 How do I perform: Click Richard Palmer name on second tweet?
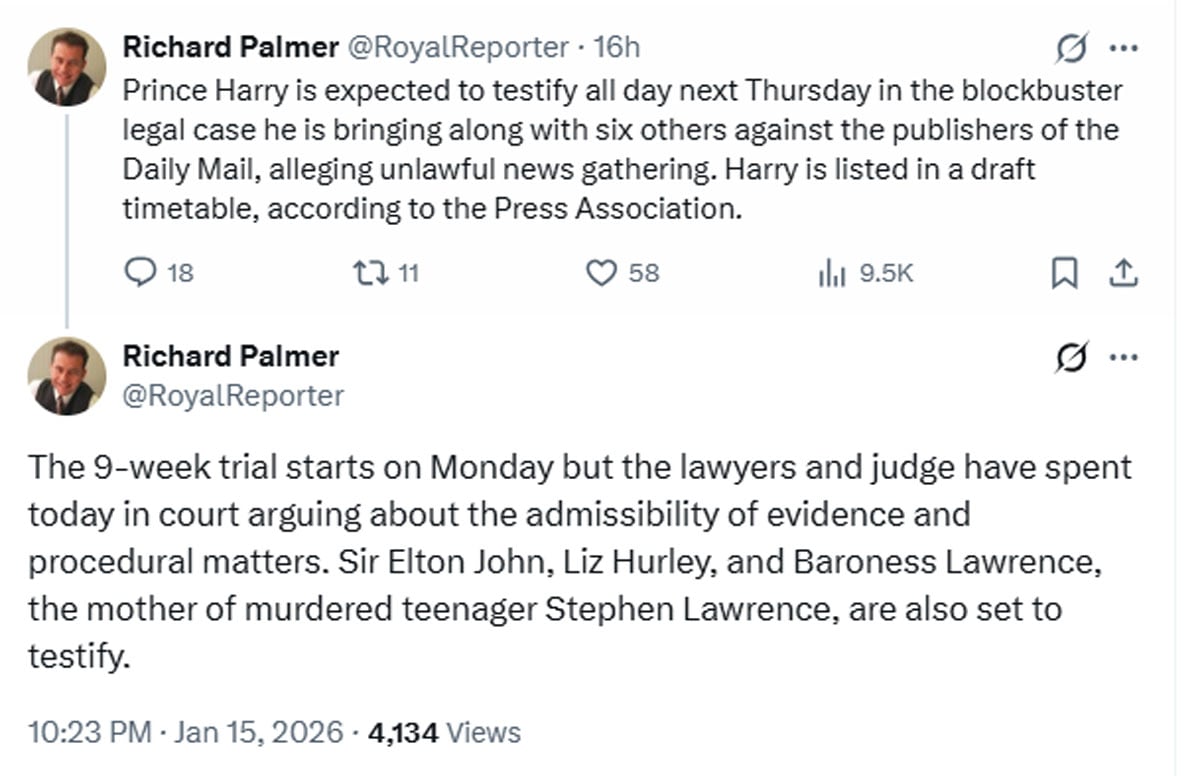point(230,356)
